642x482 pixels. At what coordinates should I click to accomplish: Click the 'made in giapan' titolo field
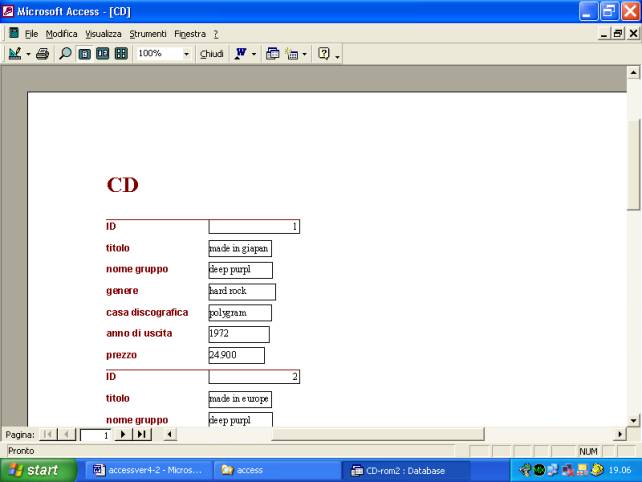(240, 249)
